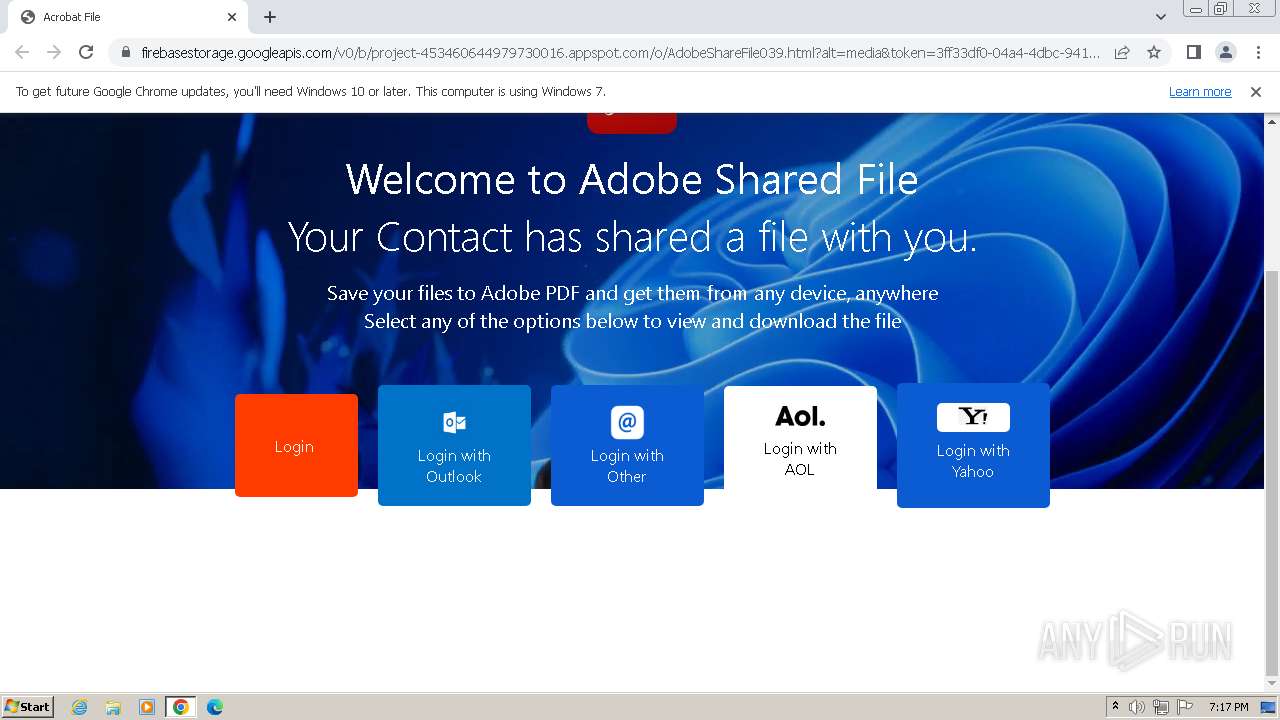Open media player from taskbar
This screenshot has height=720, width=1280.
[x=147, y=707]
